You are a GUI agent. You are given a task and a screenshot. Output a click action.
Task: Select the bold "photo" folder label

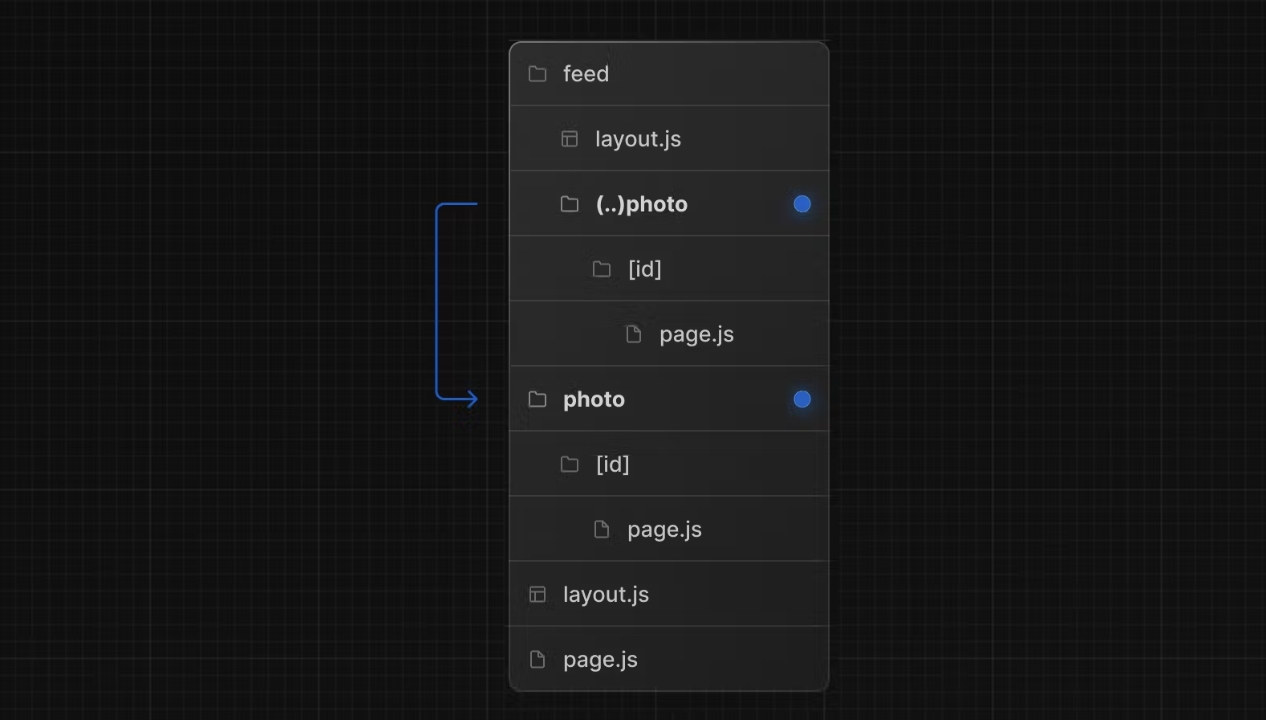tap(594, 399)
